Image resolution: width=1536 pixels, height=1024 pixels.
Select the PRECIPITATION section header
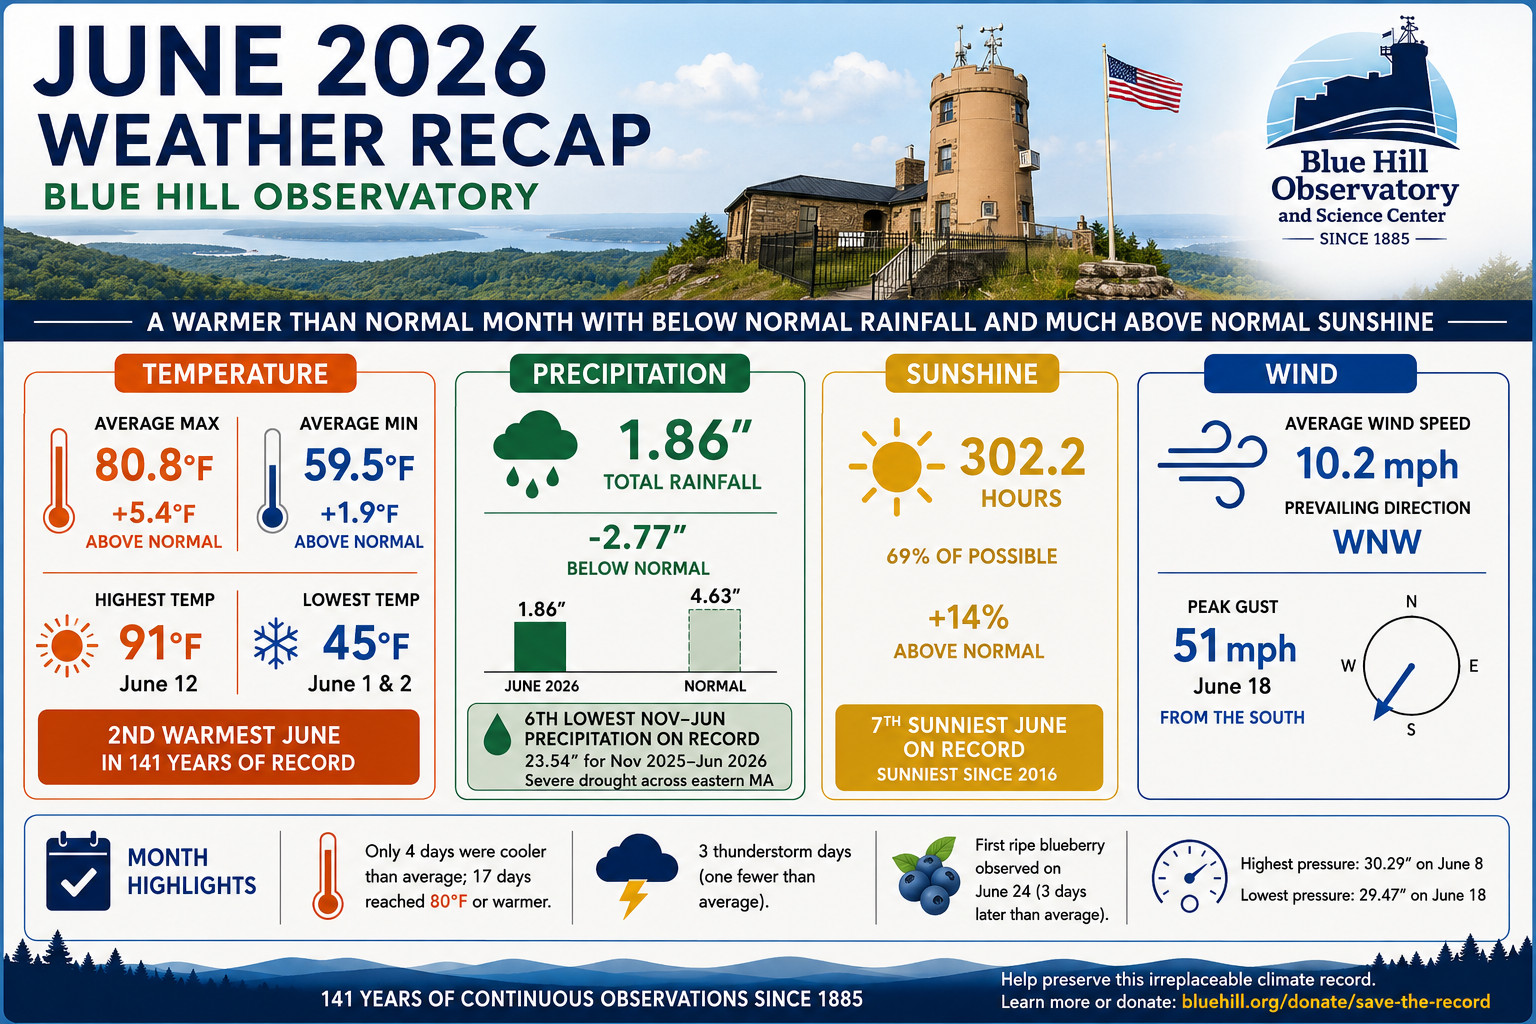629,374
